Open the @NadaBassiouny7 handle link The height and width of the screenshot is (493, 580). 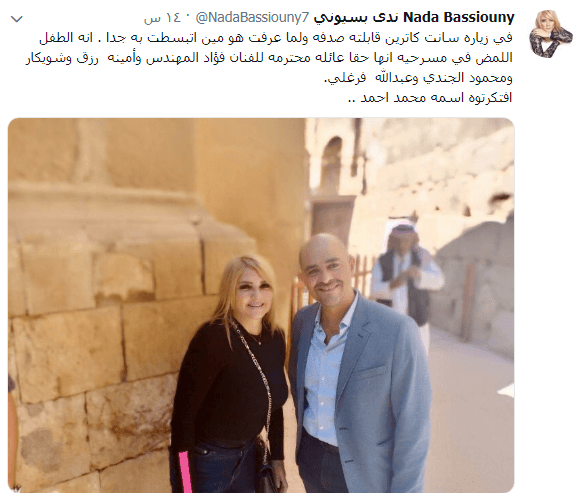pyautogui.click(x=252, y=17)
